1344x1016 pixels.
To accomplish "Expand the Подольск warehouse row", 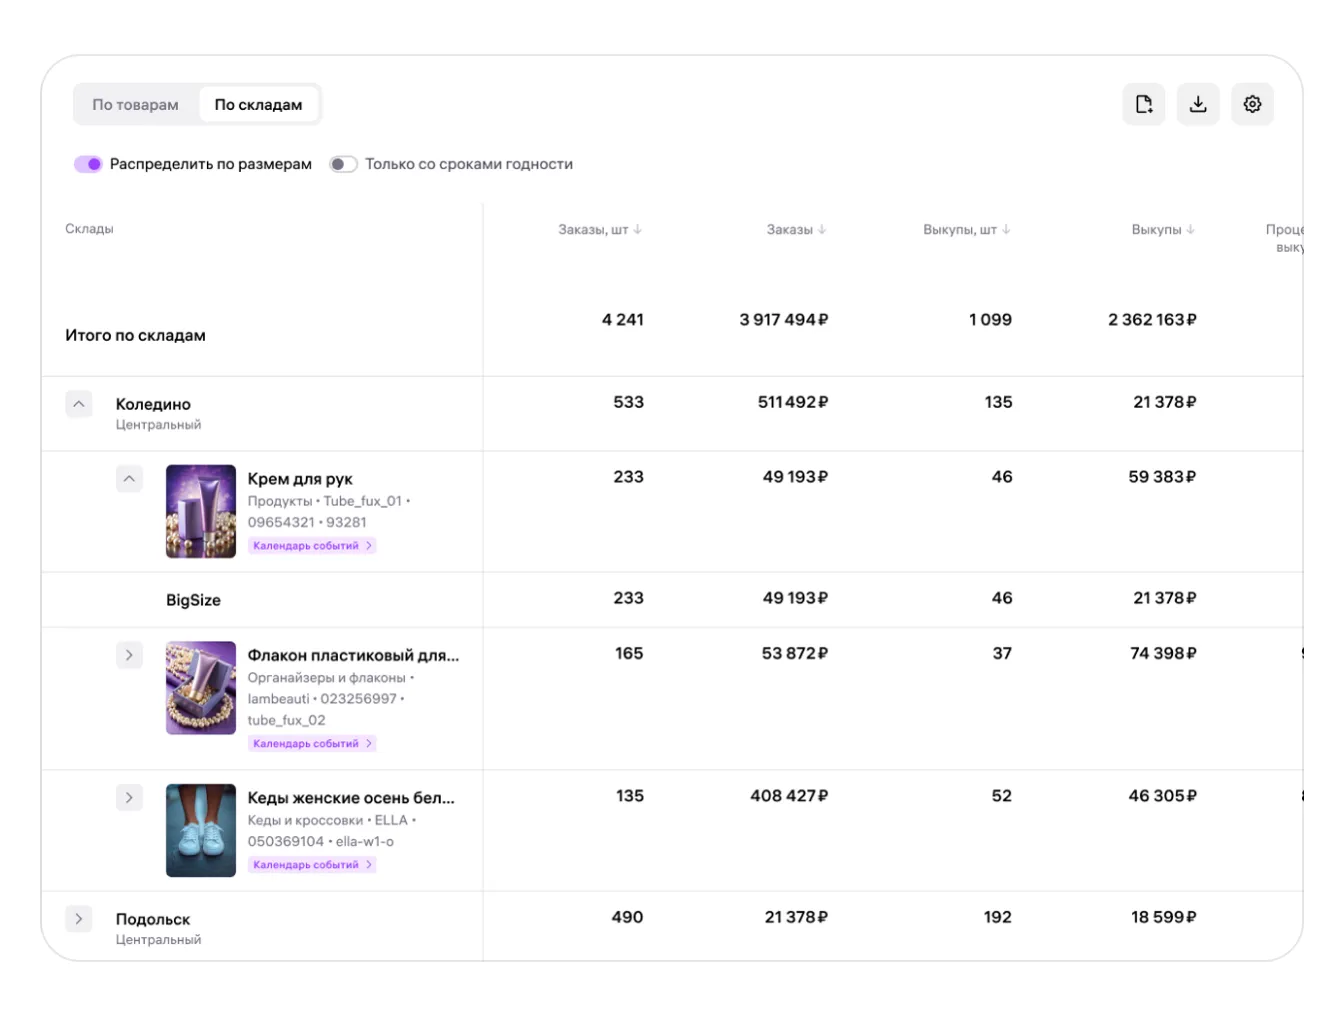I will [79, 918].
